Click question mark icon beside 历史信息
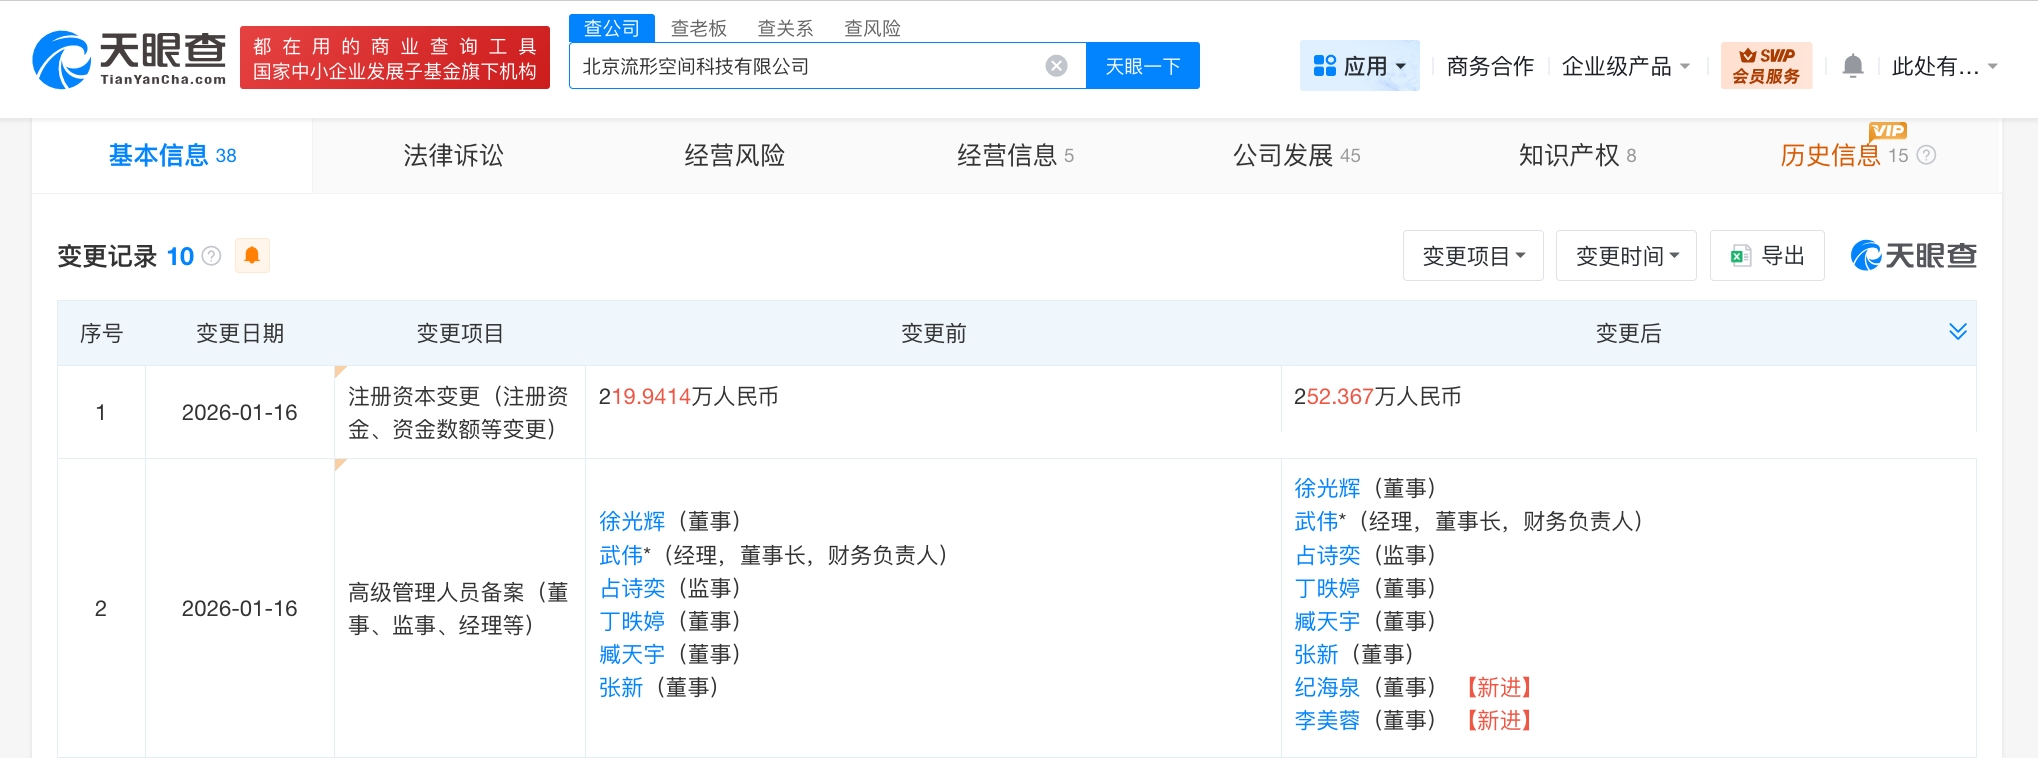Screen dimensions: 2038x758 1926,155
